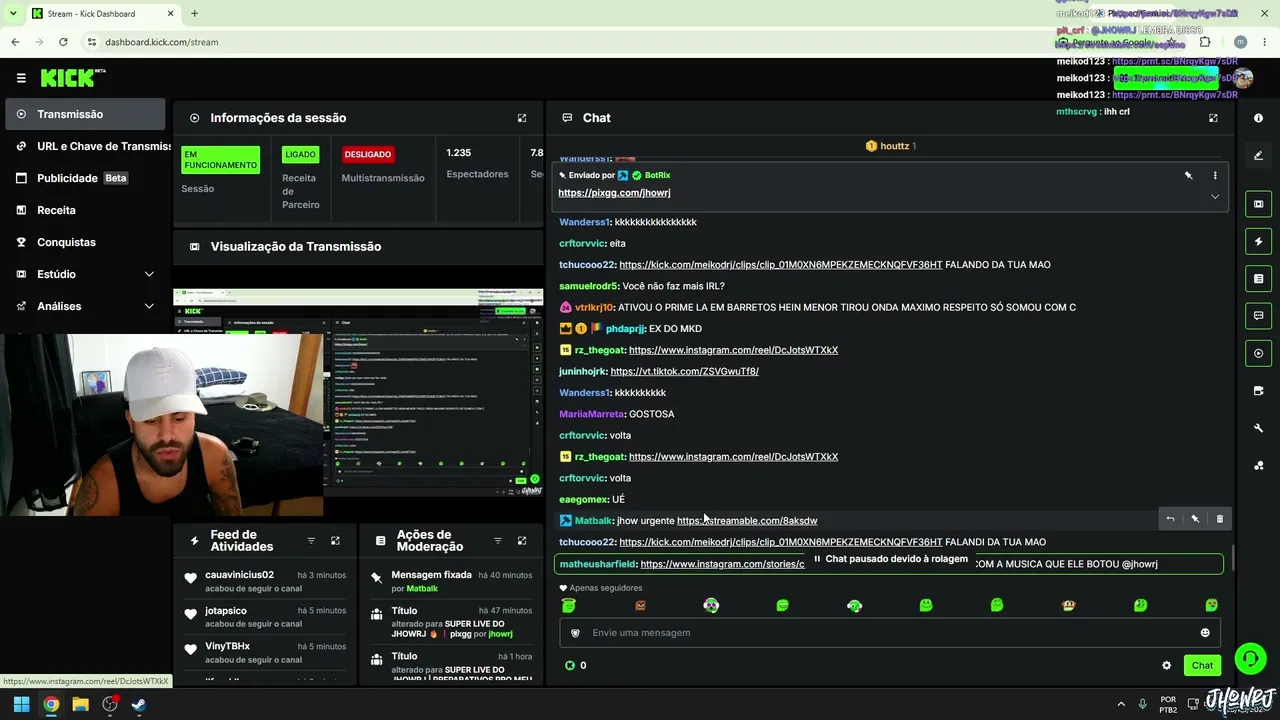The height and width of the screenshot is (720, 1280).
Task: Open Steam from the taskbar
Action: (139, 704)
